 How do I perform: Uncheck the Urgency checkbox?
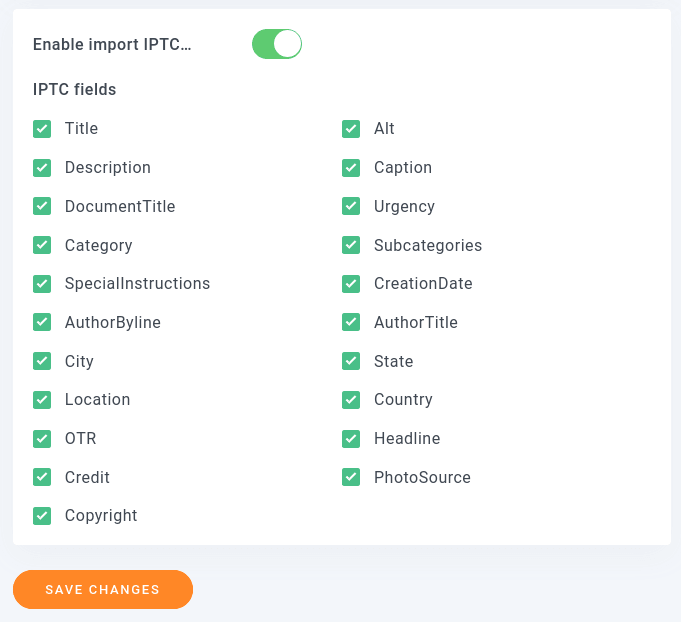(351, 206)
